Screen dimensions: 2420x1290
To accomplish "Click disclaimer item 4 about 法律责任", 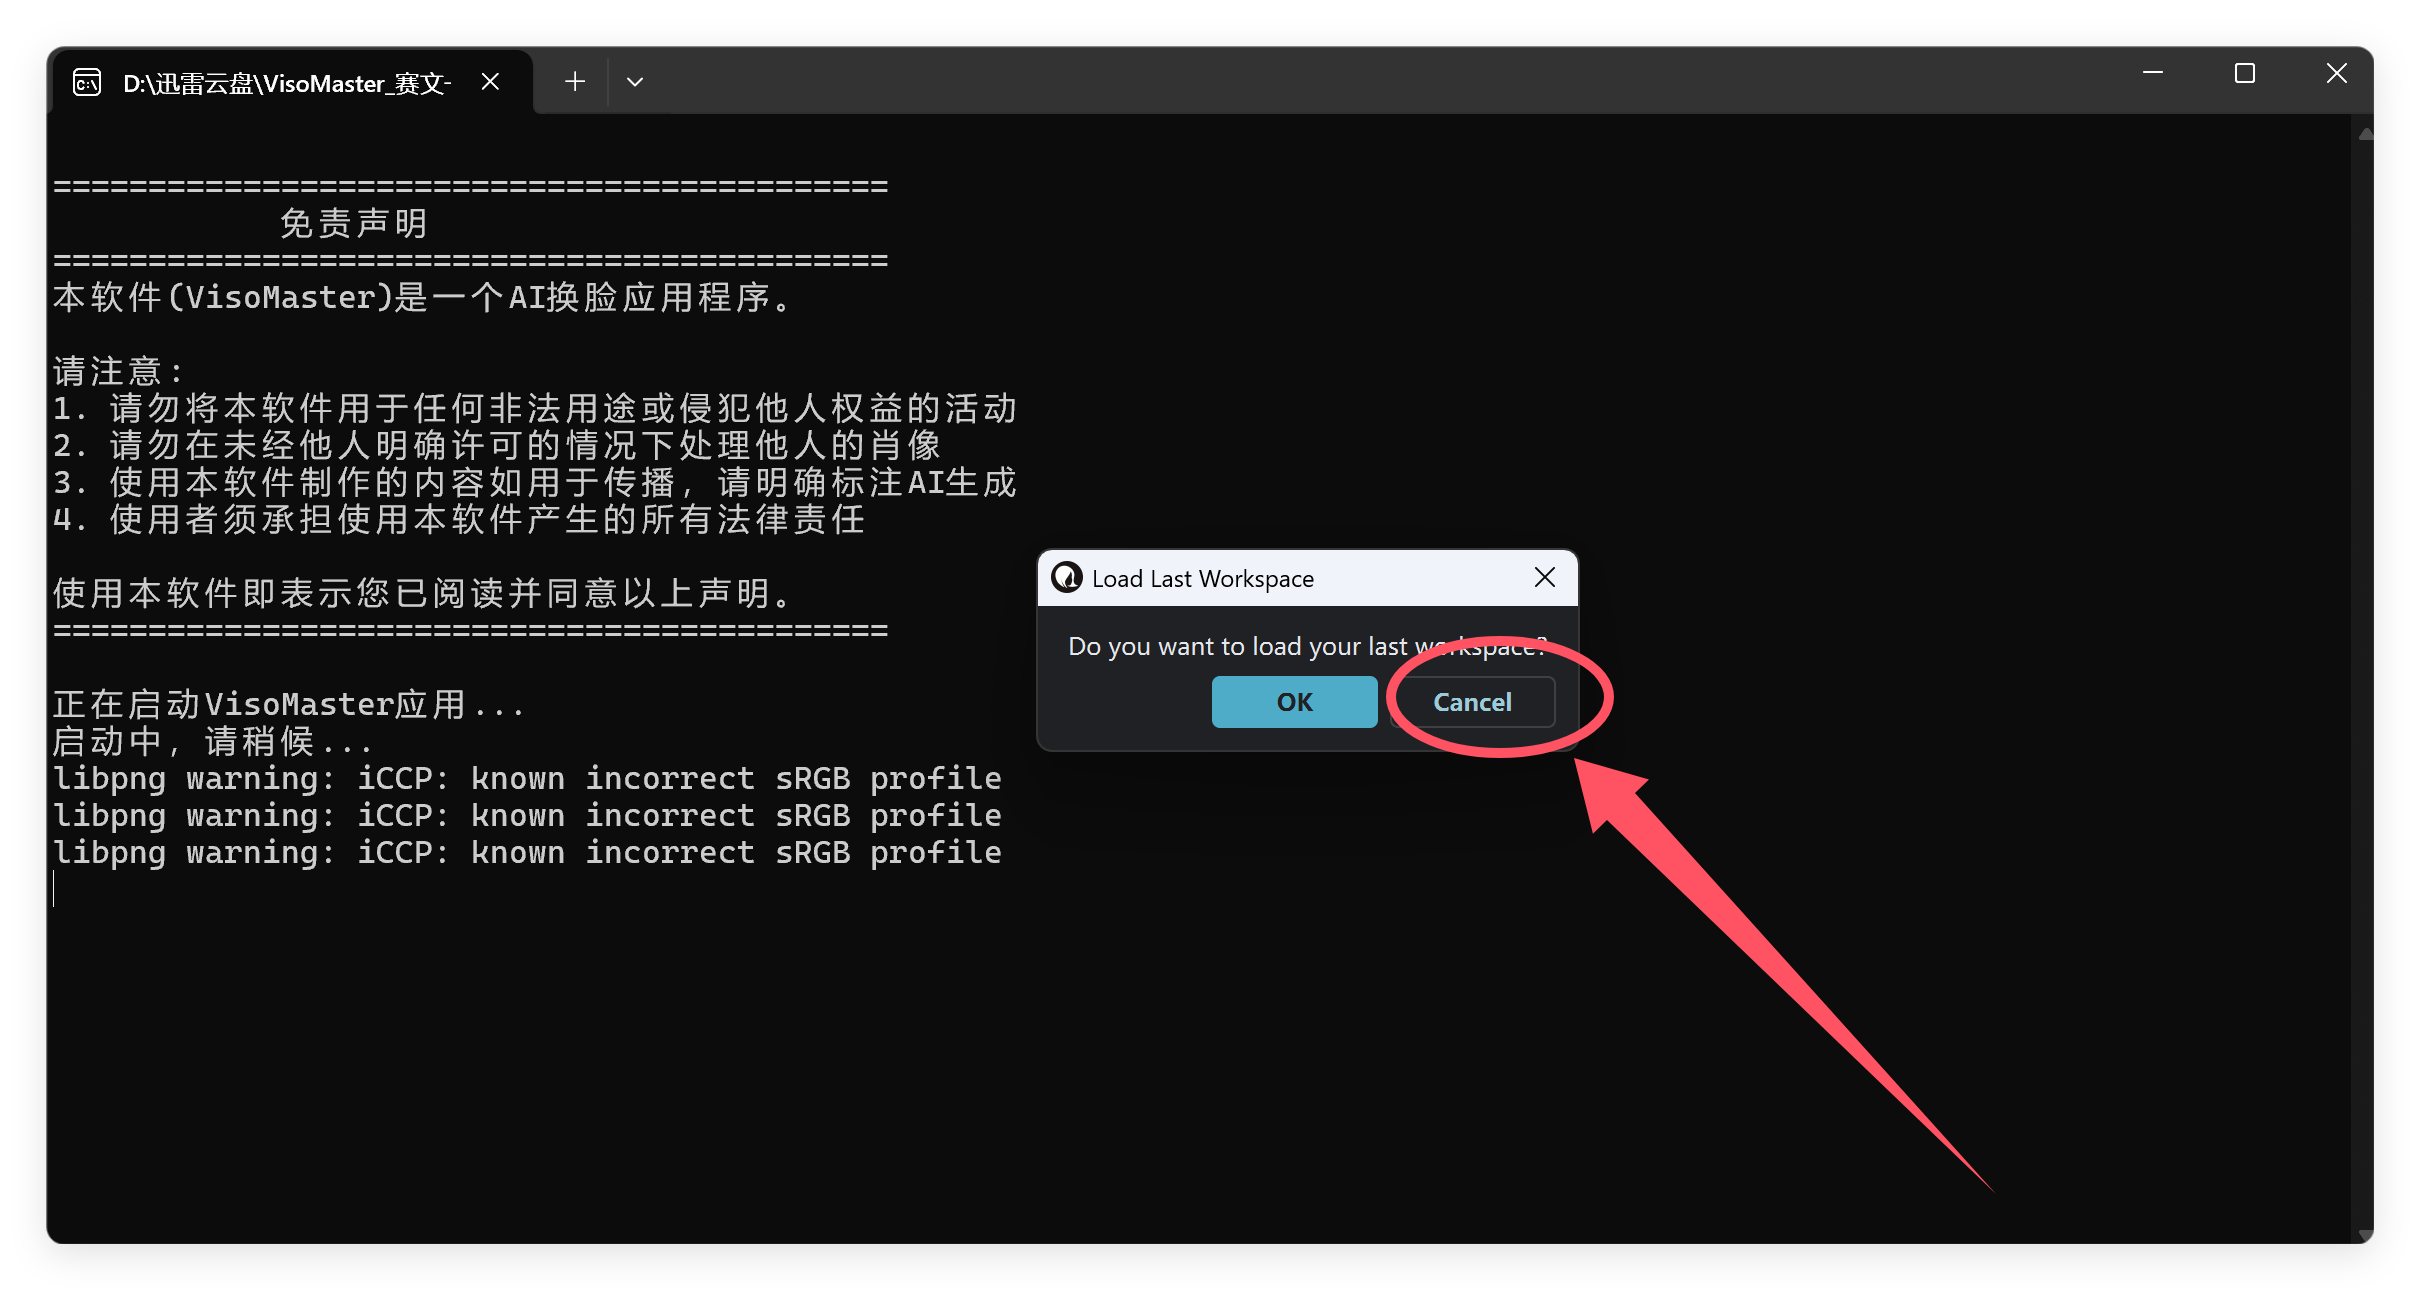I will click(459, 519).
